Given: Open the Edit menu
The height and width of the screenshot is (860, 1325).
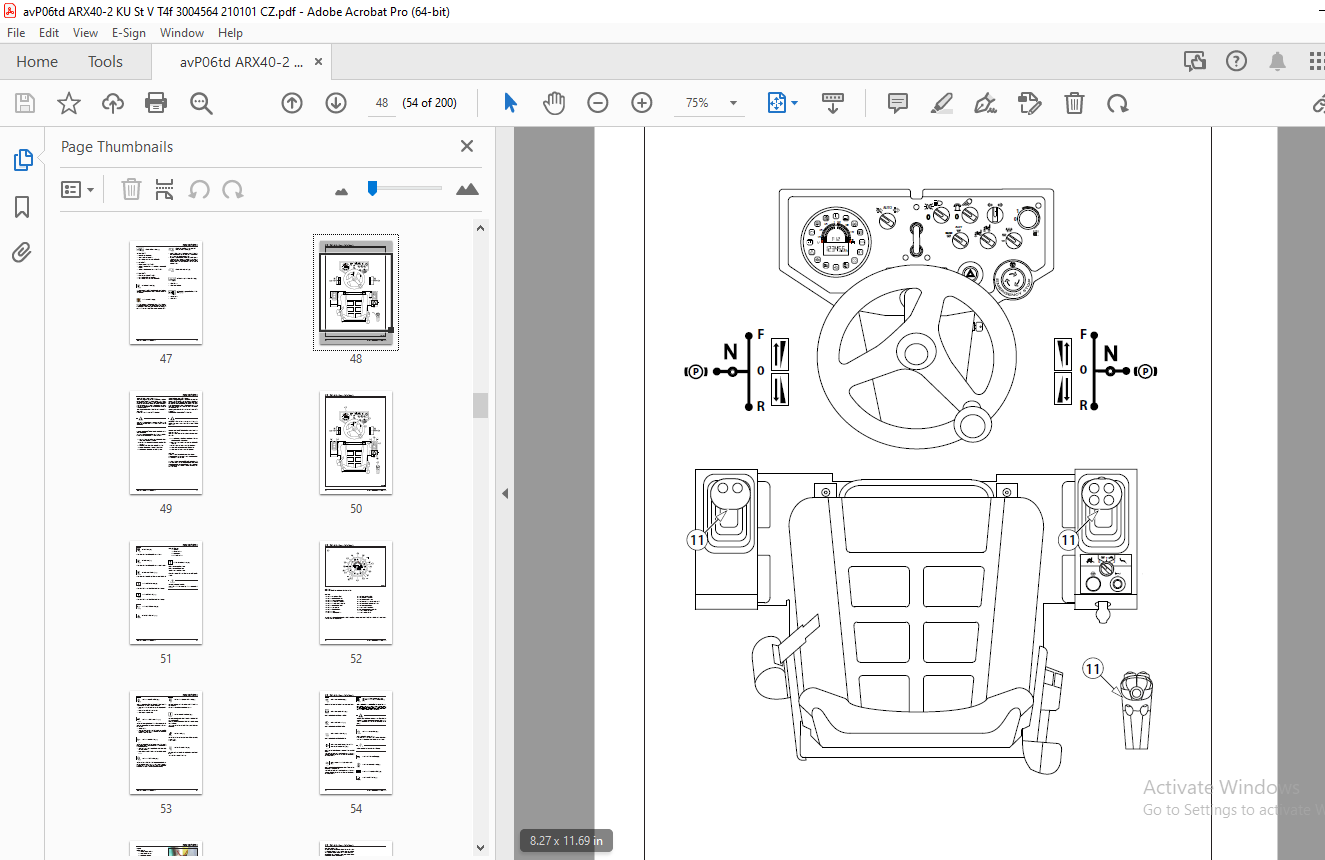Looking at the screenshot, I should click(x=49, y=33).
